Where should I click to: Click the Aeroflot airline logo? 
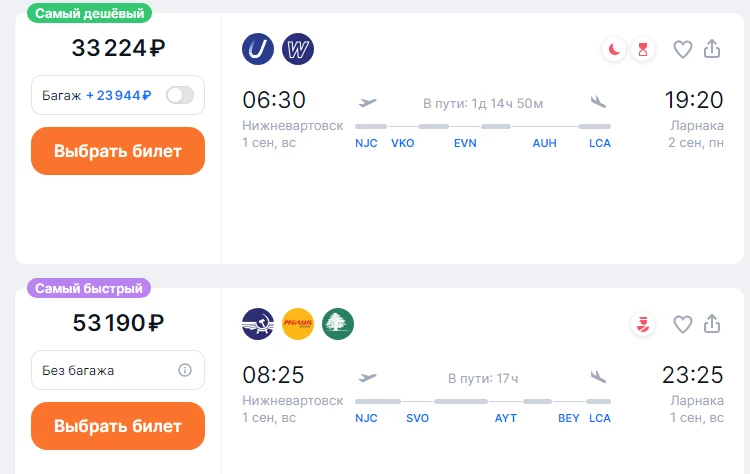point(258,324)
